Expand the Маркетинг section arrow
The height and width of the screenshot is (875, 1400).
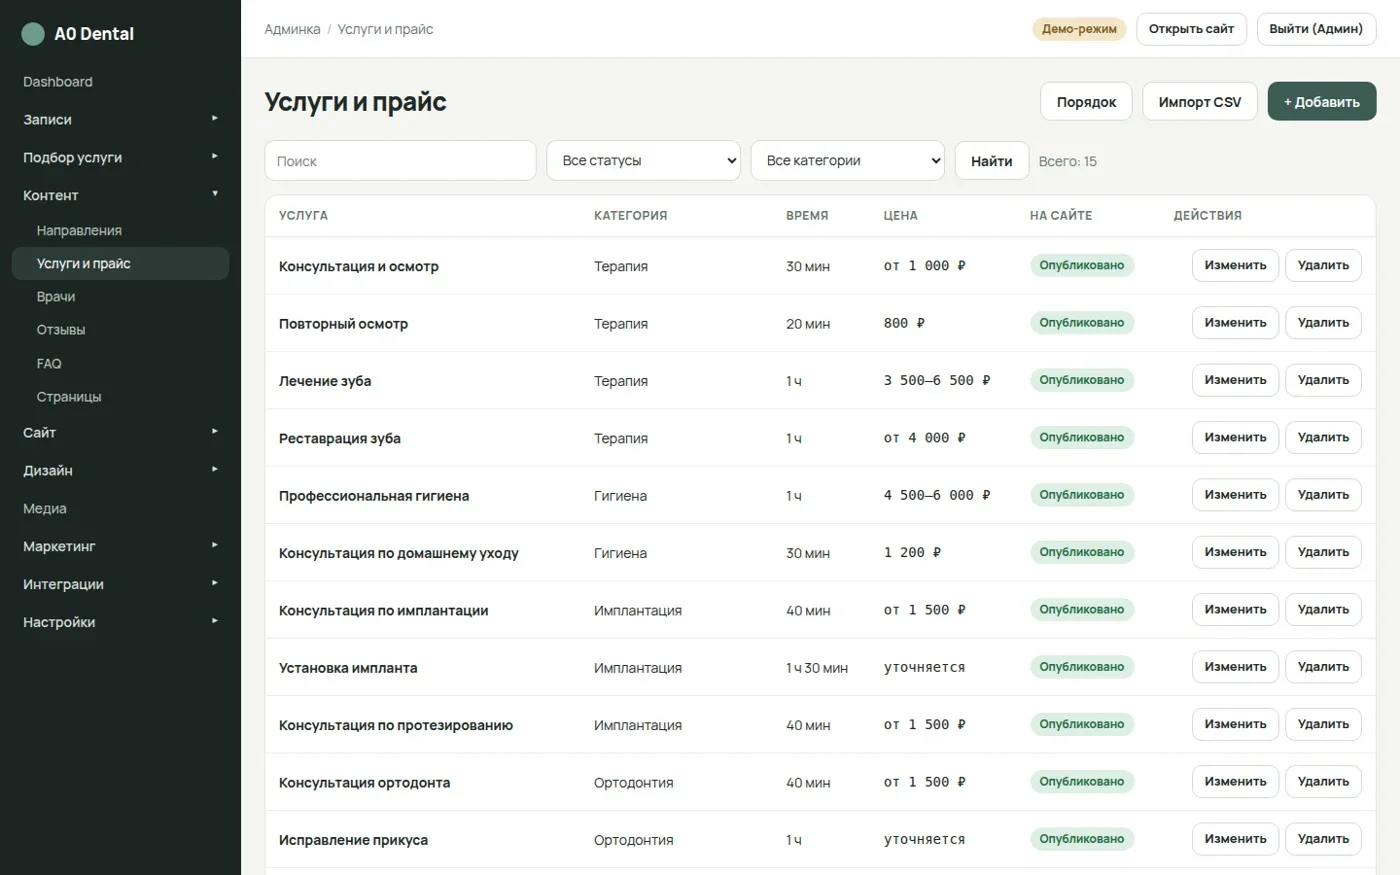[x=215, y=545]
